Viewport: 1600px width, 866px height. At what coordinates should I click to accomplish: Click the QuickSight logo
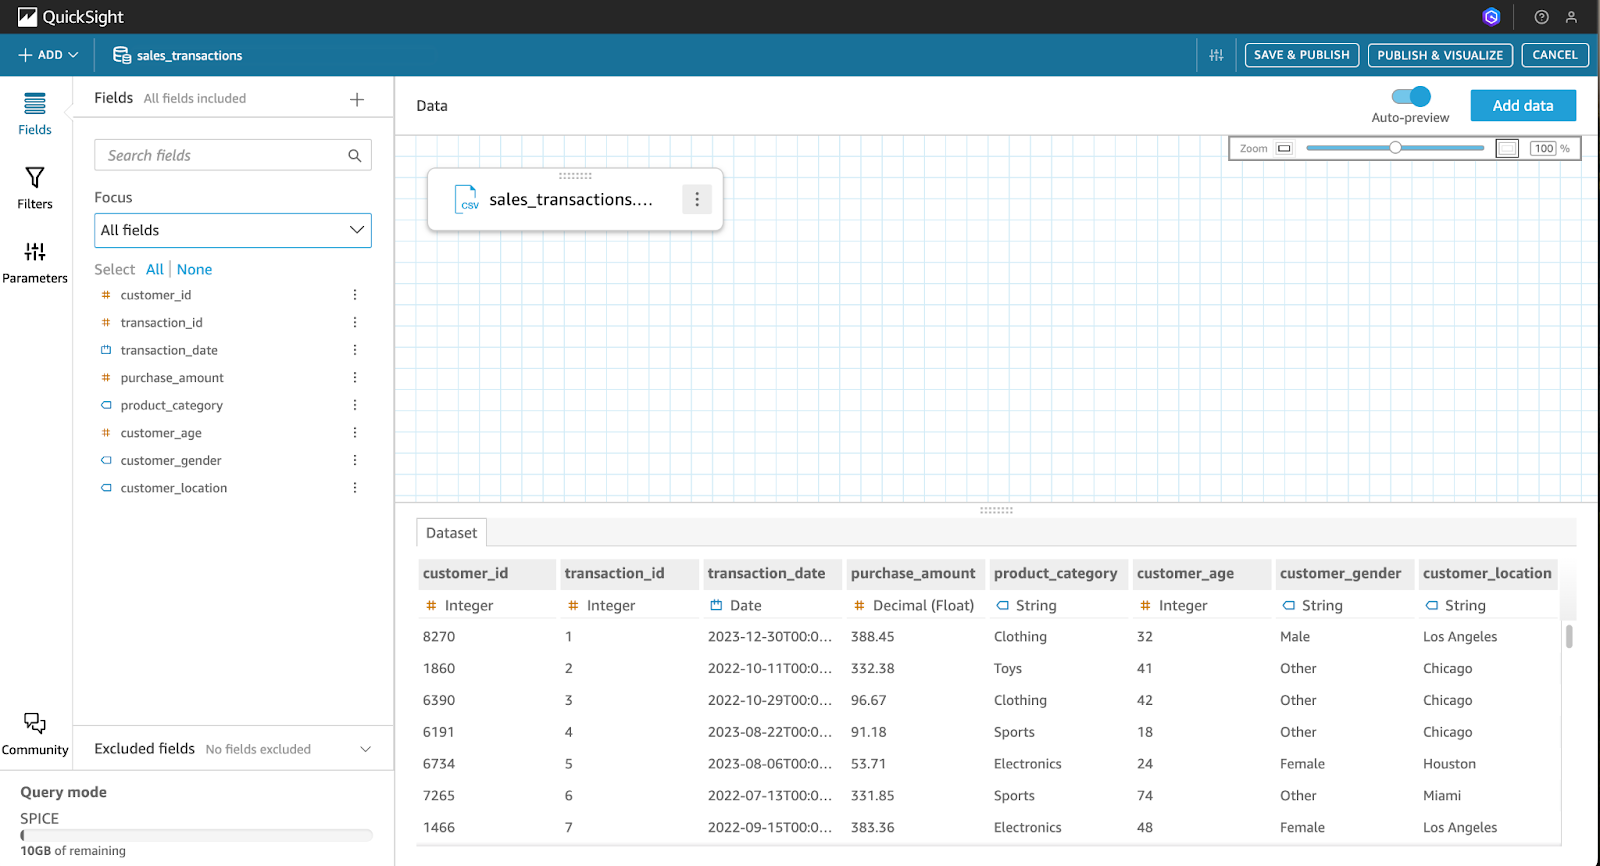[x=71, y=17]
